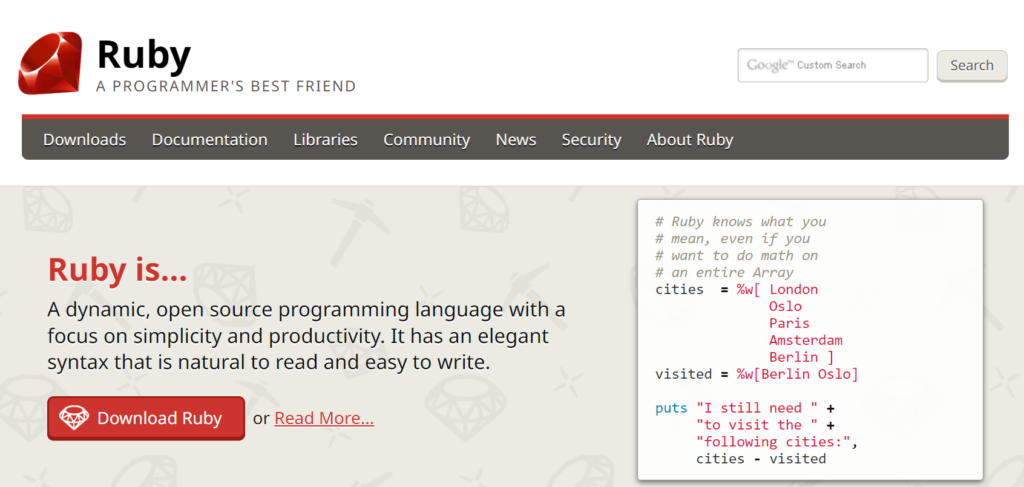Open the Documentation page
This screenshot has height=487, width=1024.
tap(210, 140)
